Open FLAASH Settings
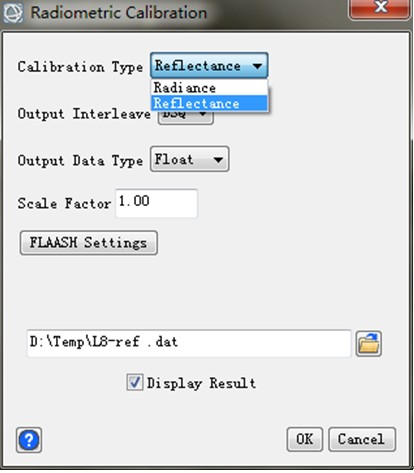The width and height of the screenshot is (414, 473). click(89, 243)
